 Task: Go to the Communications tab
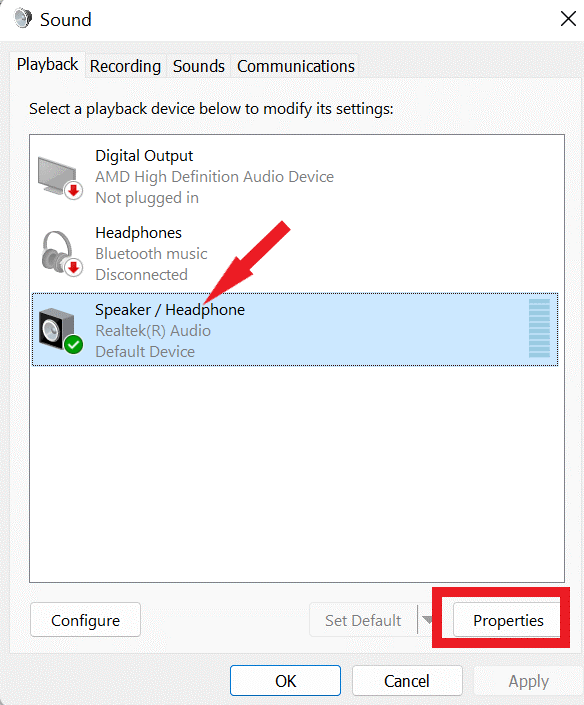click(x=296, y=66)
